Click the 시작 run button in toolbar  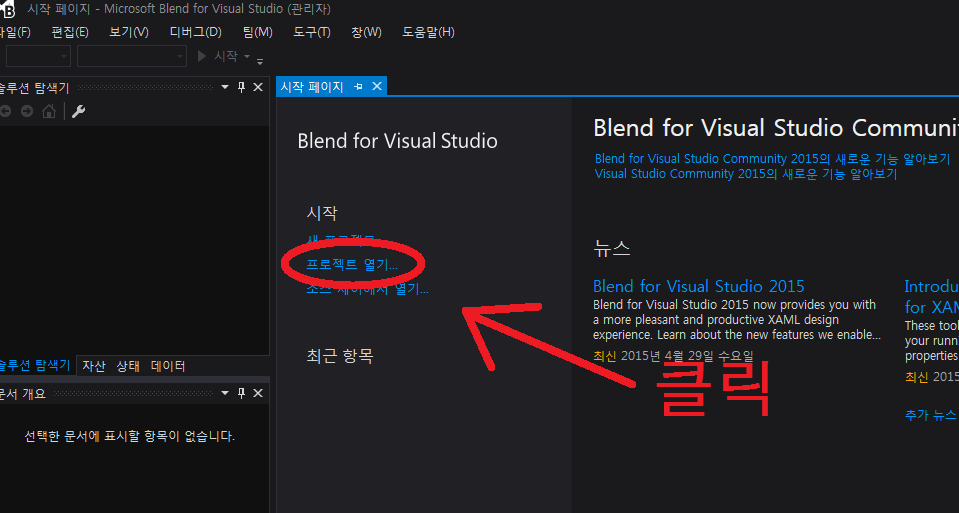point(217,56)
